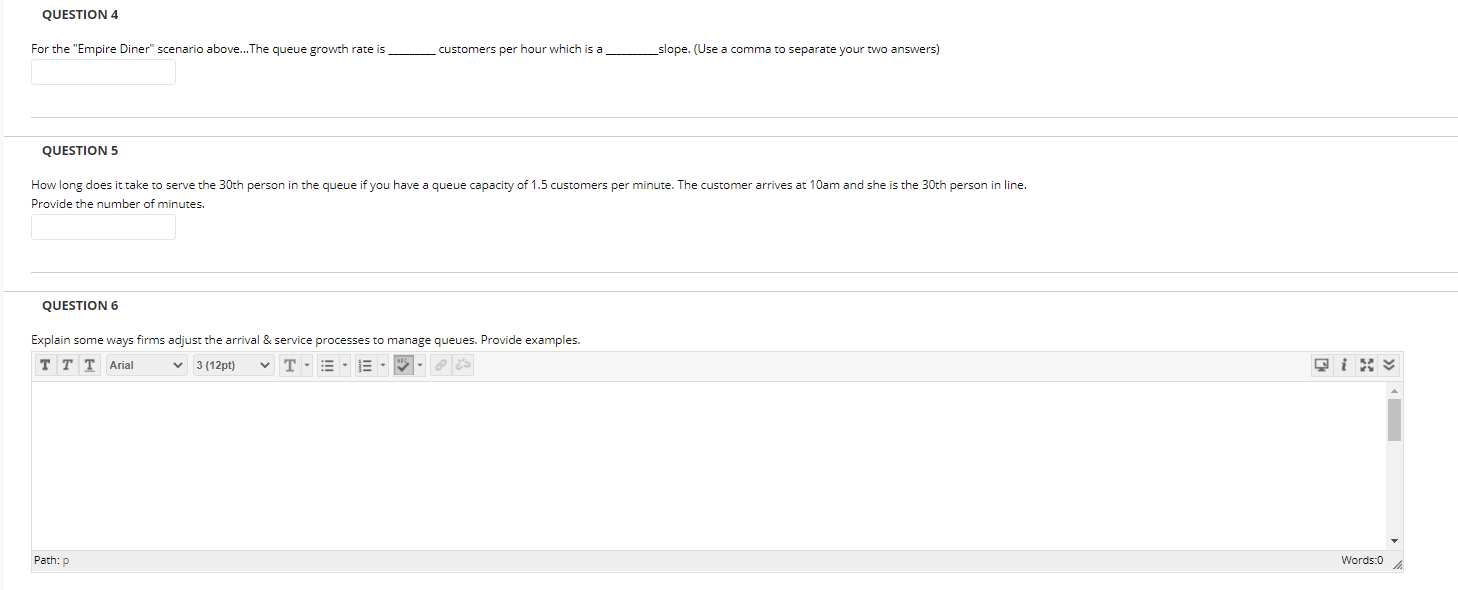This screenshot has width=1458, height=590.
Task: Open the preview monitor icon
Action: pos(1322,365)
